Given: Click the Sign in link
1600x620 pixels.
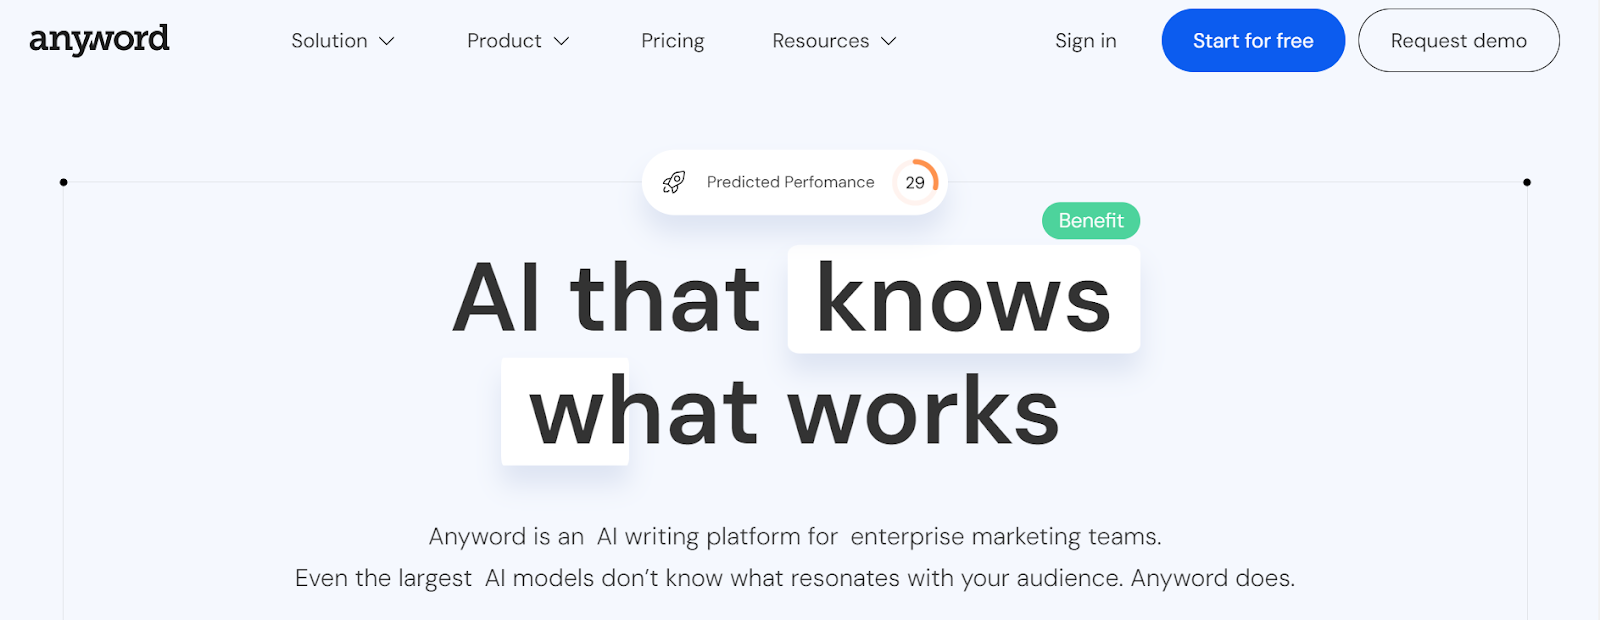Looking at the screenshot, I should 1086,41.
